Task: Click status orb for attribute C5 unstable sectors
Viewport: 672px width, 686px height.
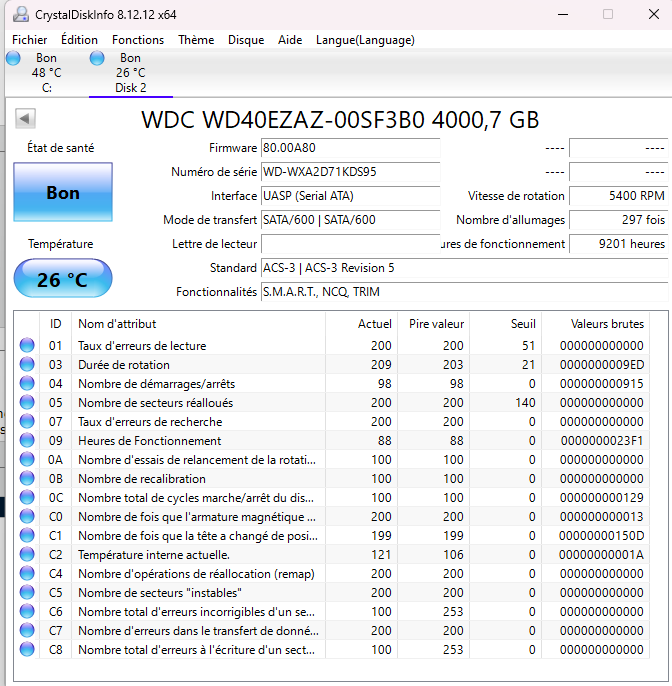Action: [27, 593]
